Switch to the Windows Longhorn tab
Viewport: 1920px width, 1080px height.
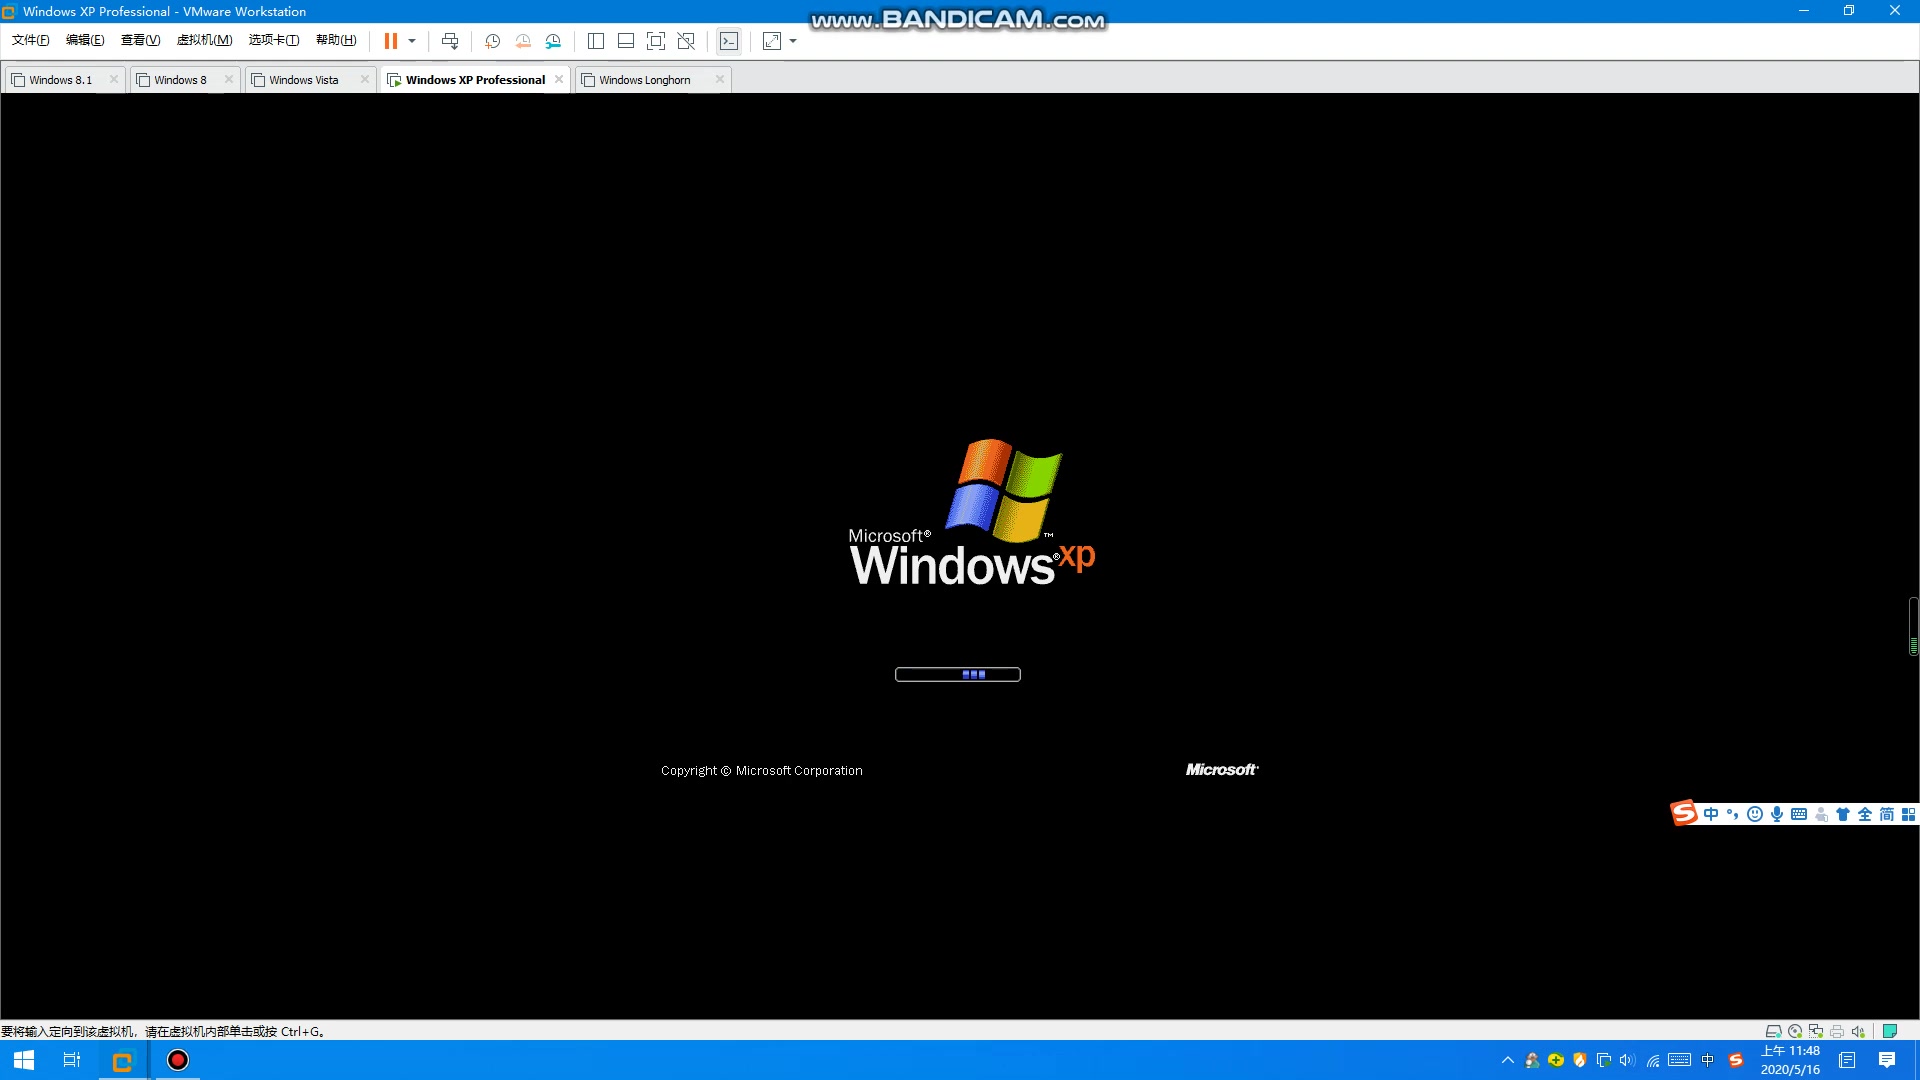(x=644, y=79)
